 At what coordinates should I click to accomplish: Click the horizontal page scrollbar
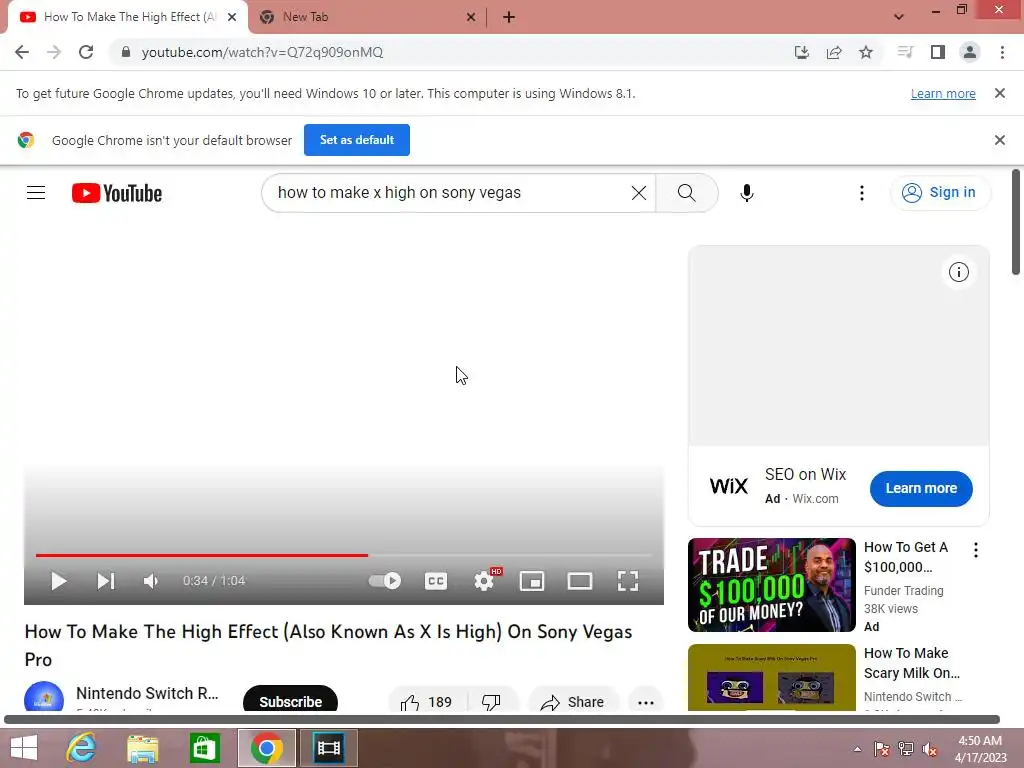pyautogui.click(x=502, y=719)
